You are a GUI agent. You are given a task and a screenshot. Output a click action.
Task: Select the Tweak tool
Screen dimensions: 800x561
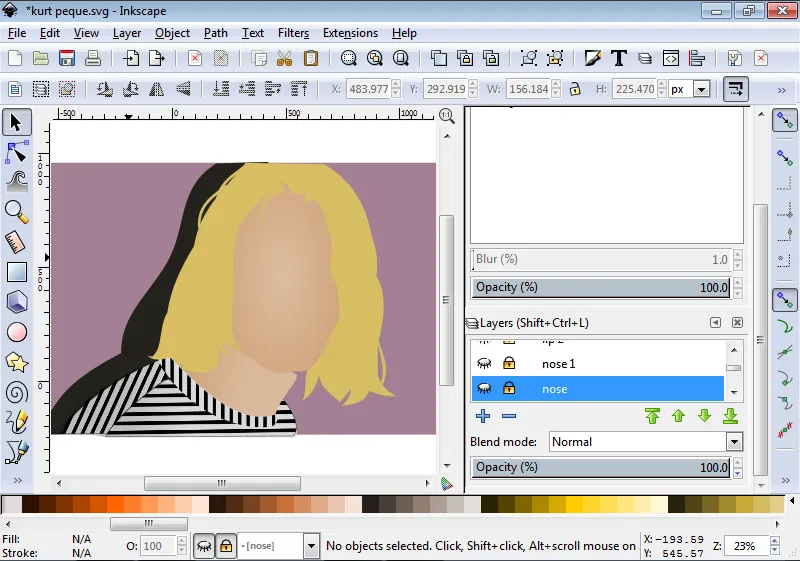(16, 183)
